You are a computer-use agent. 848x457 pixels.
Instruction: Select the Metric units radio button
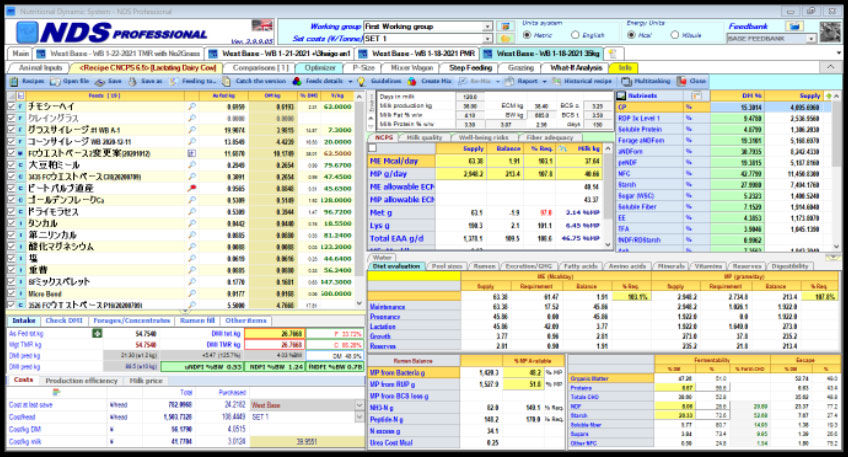(526, 35)
